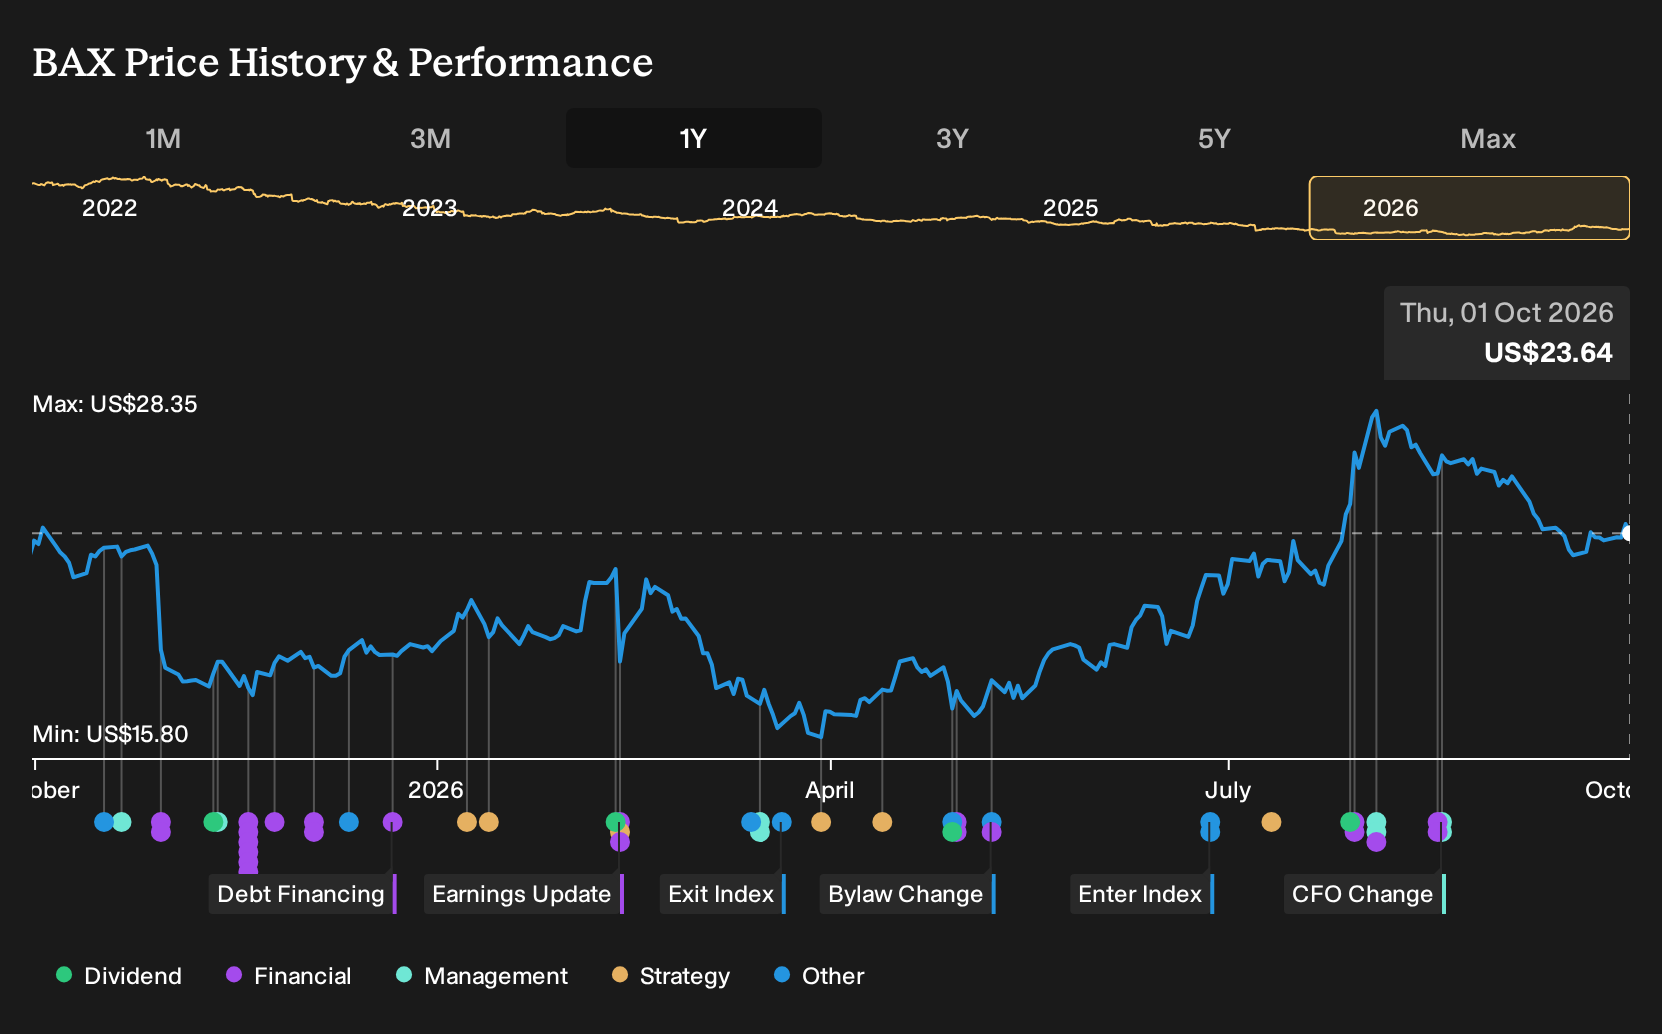This screenshot has width=1662, height=1034.
Task: Click the single purple marker right of stacked purple column
Action: pos(275,822)
